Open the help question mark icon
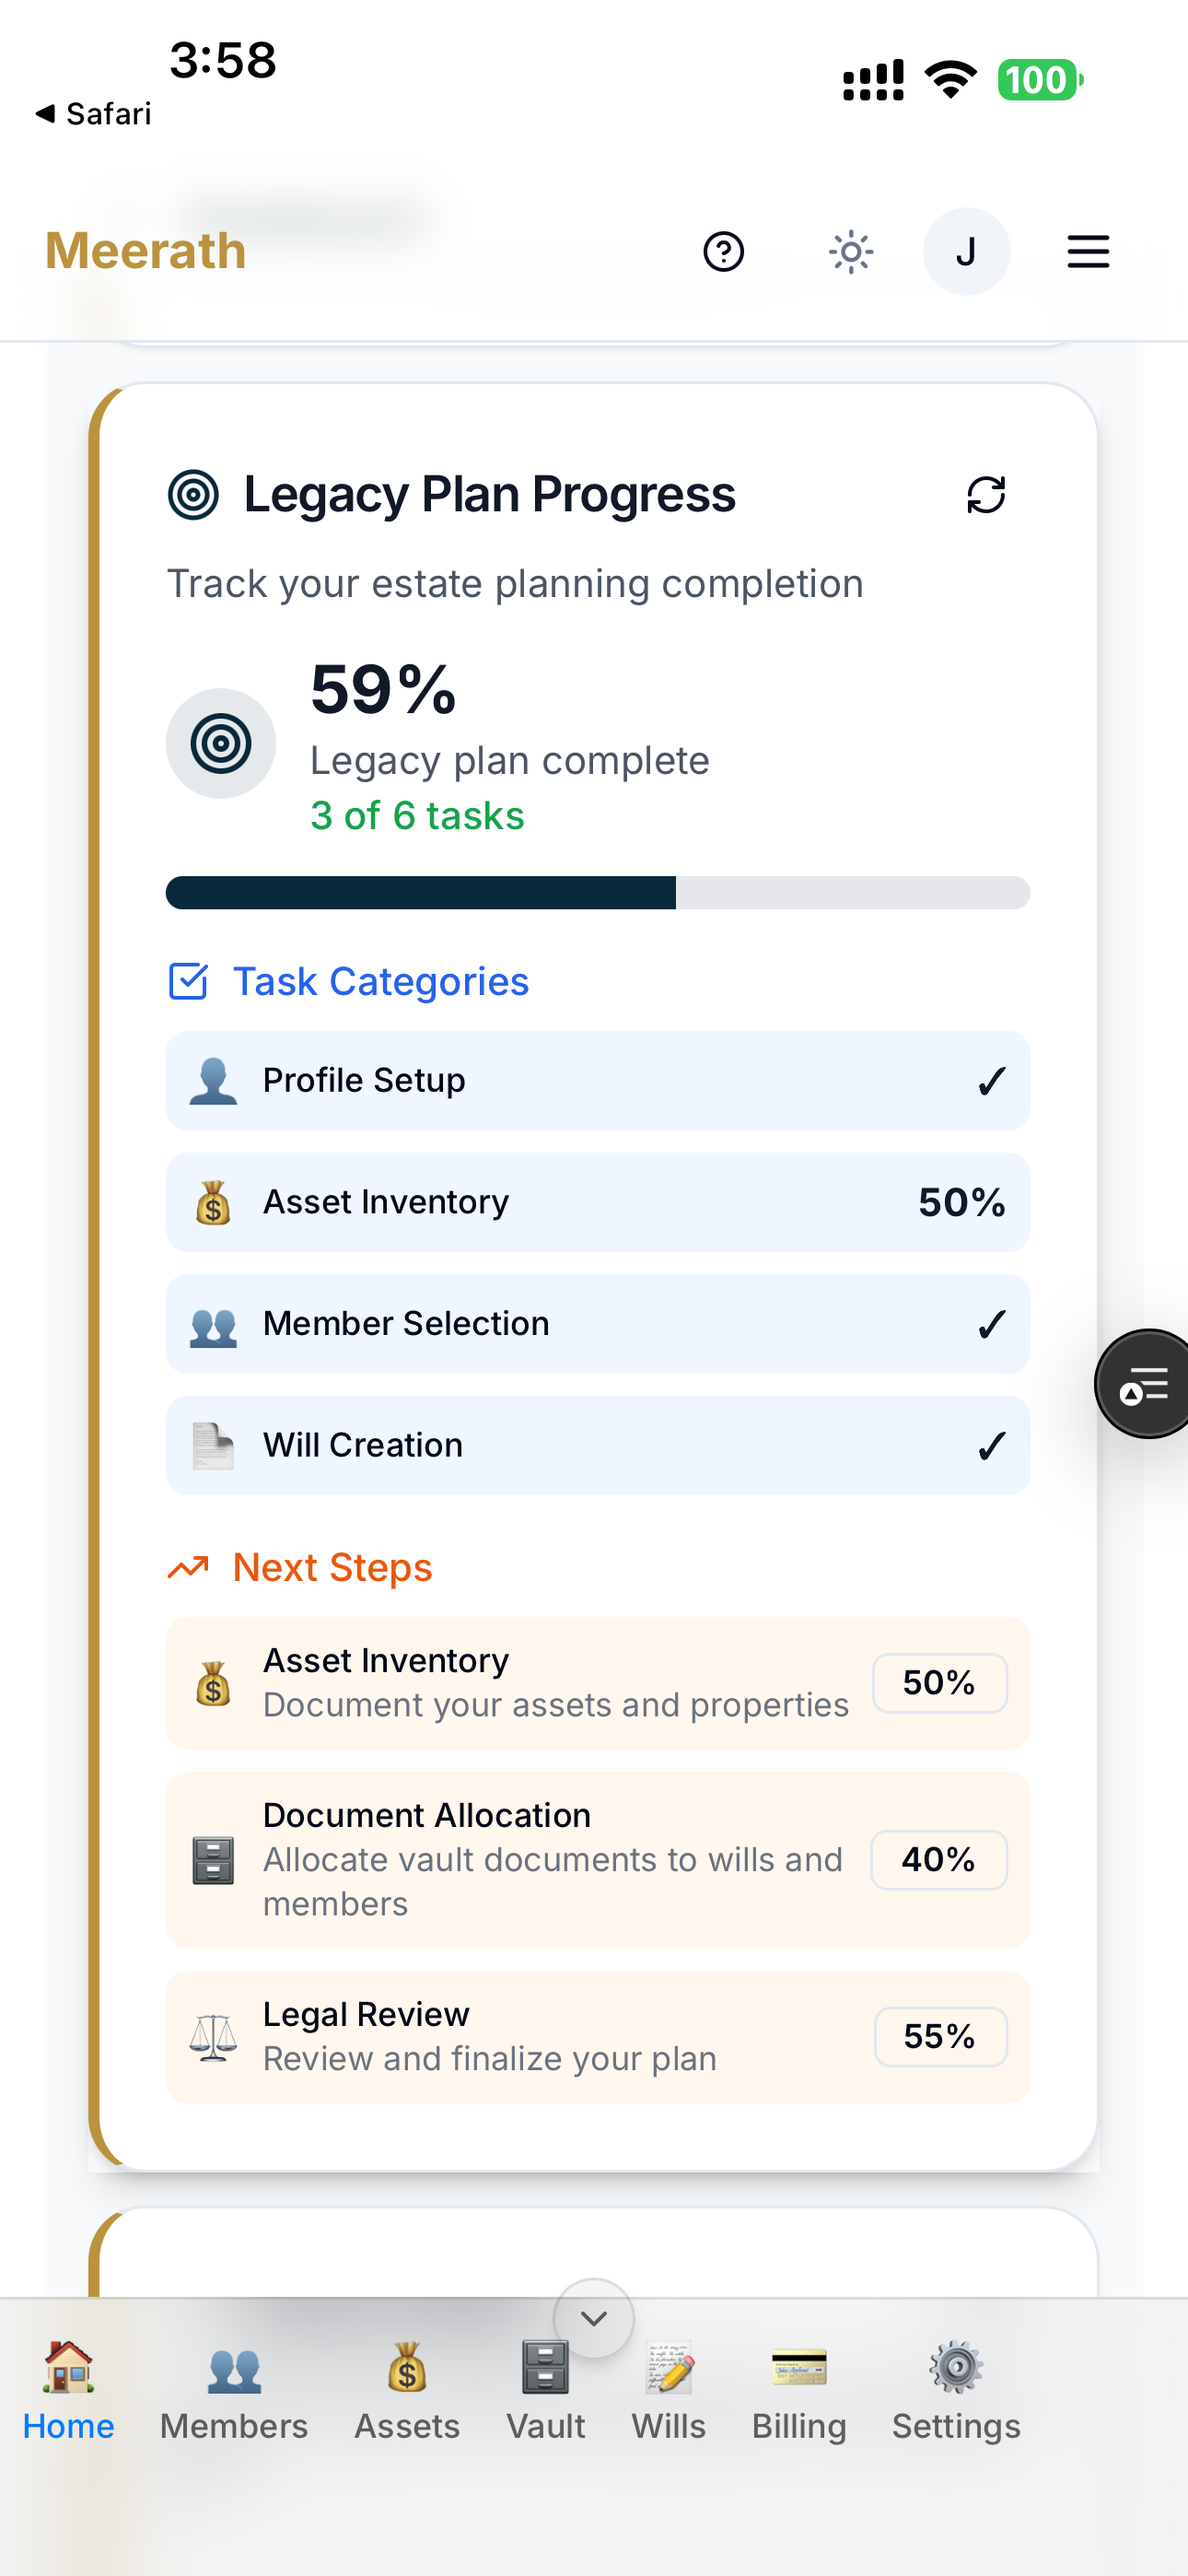This screenshot has height=2576, width=1188. 723,251
